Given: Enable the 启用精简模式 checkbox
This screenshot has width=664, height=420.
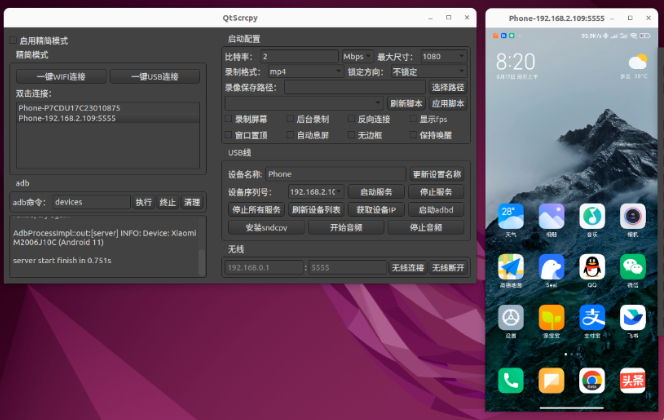Looking at the screenshot, I should (13, 41).
